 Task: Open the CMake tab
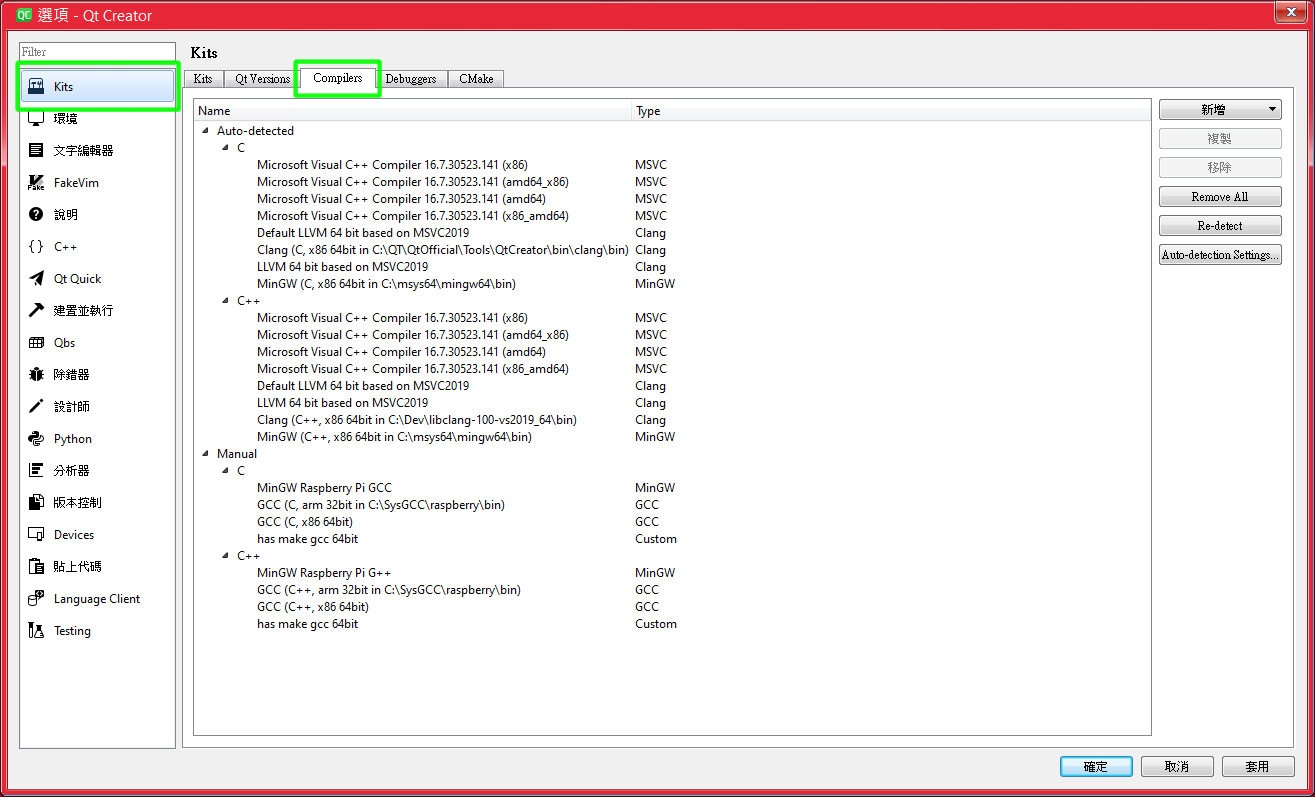476,79
